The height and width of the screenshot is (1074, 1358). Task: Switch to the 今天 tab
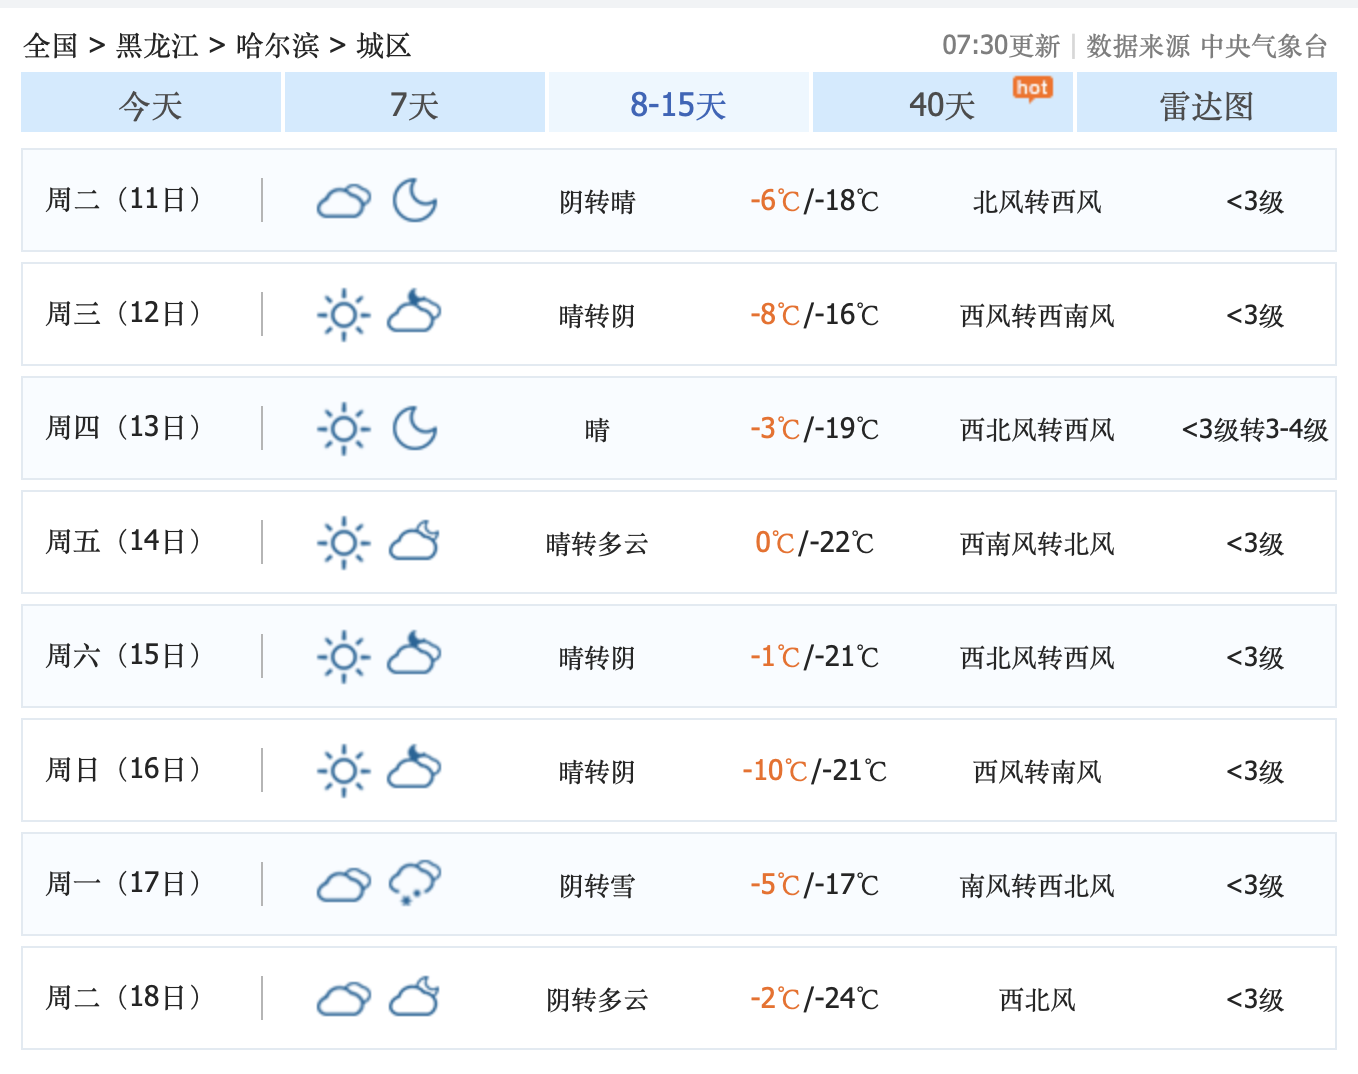pos(150,104)
